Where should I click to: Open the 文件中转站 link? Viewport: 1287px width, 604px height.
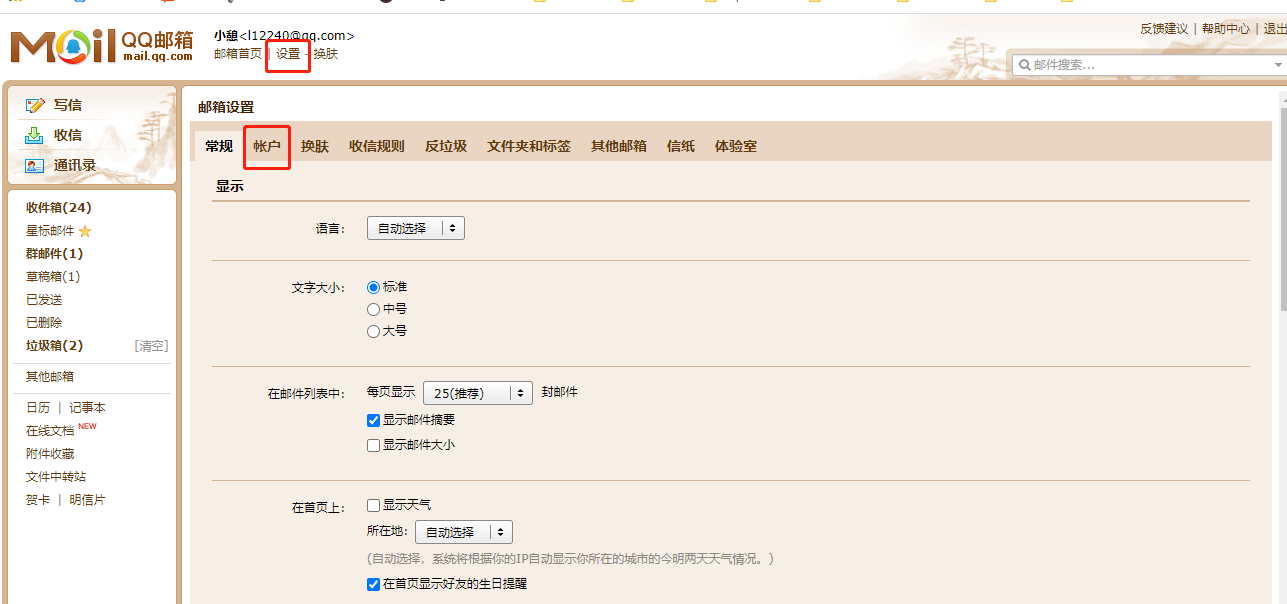click(x=56, y=477)
